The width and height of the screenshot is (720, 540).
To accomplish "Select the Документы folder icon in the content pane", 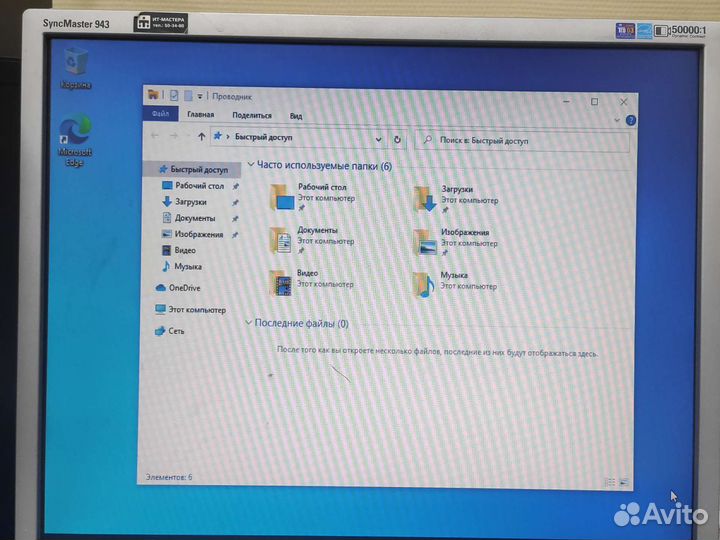I will point(281,240).
